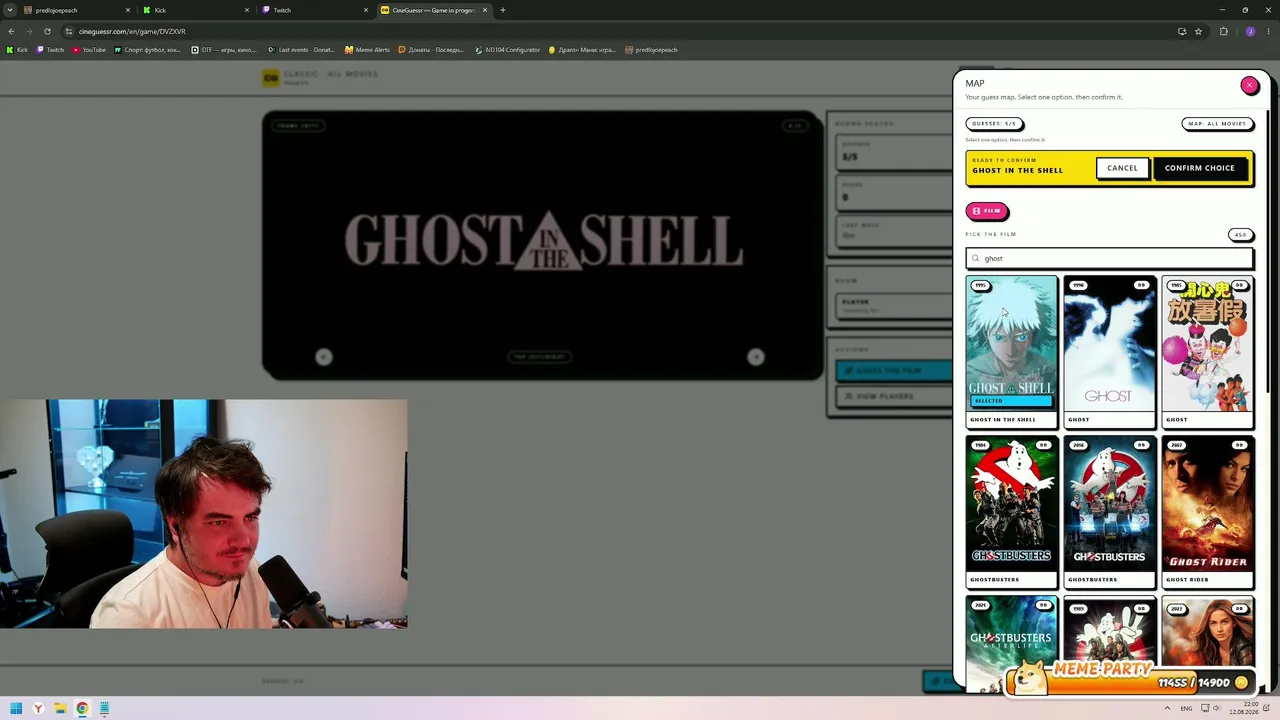The image size is (1280, 720).
Task: Open the taskbar clock and calendar
Action: [1246, 708]
